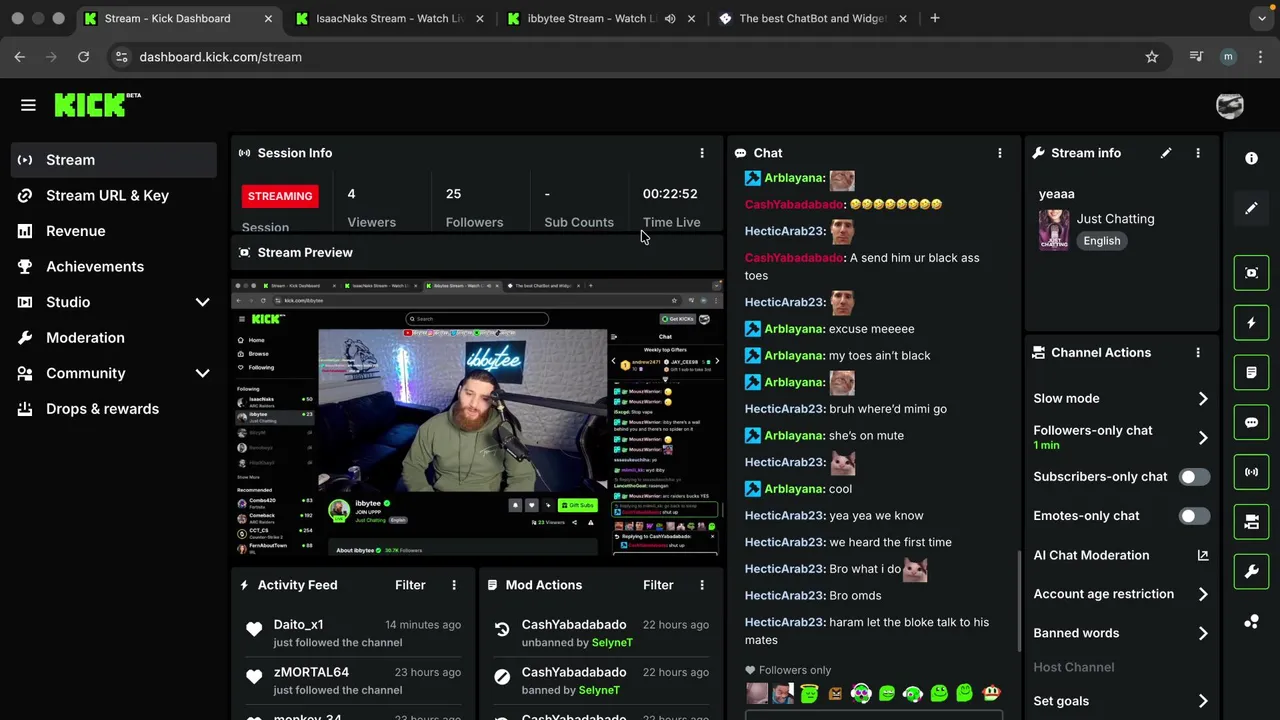The width and height of the screenshot is (1280, 720).
Task: Open Channel Actions three-dot options
Action: (1198, 353)
